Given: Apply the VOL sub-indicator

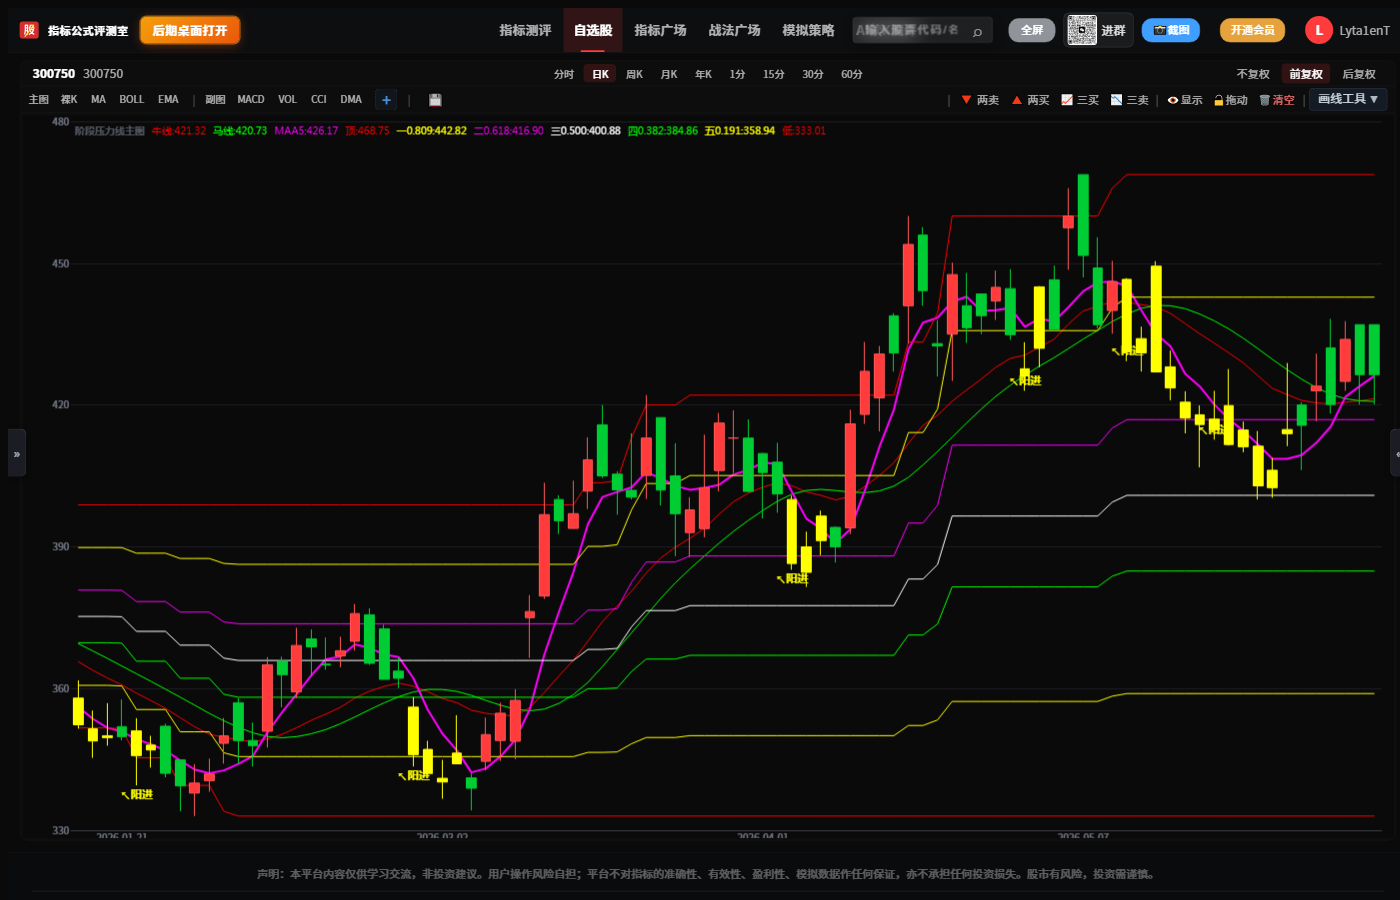Looking at the screenshot, I should (287, 100).
